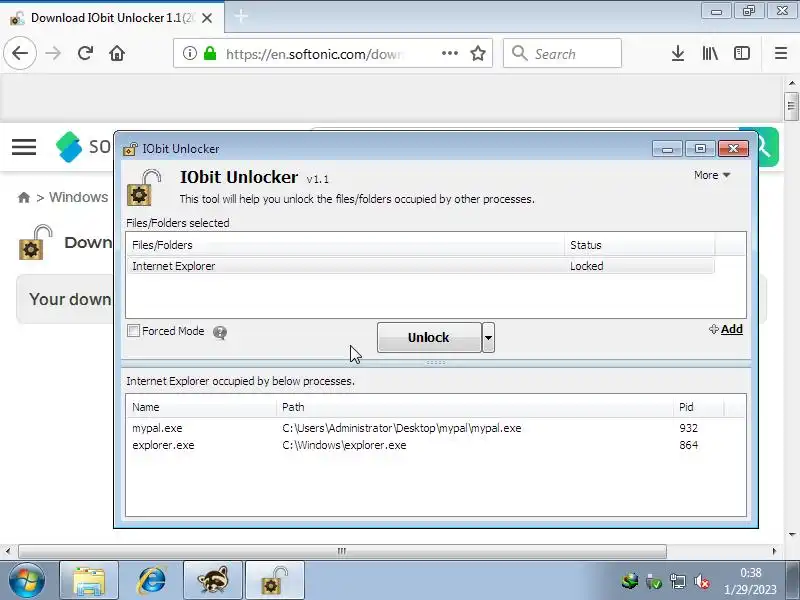Click the Softonic logo
The image size is (800, 600).
[83, 147]
